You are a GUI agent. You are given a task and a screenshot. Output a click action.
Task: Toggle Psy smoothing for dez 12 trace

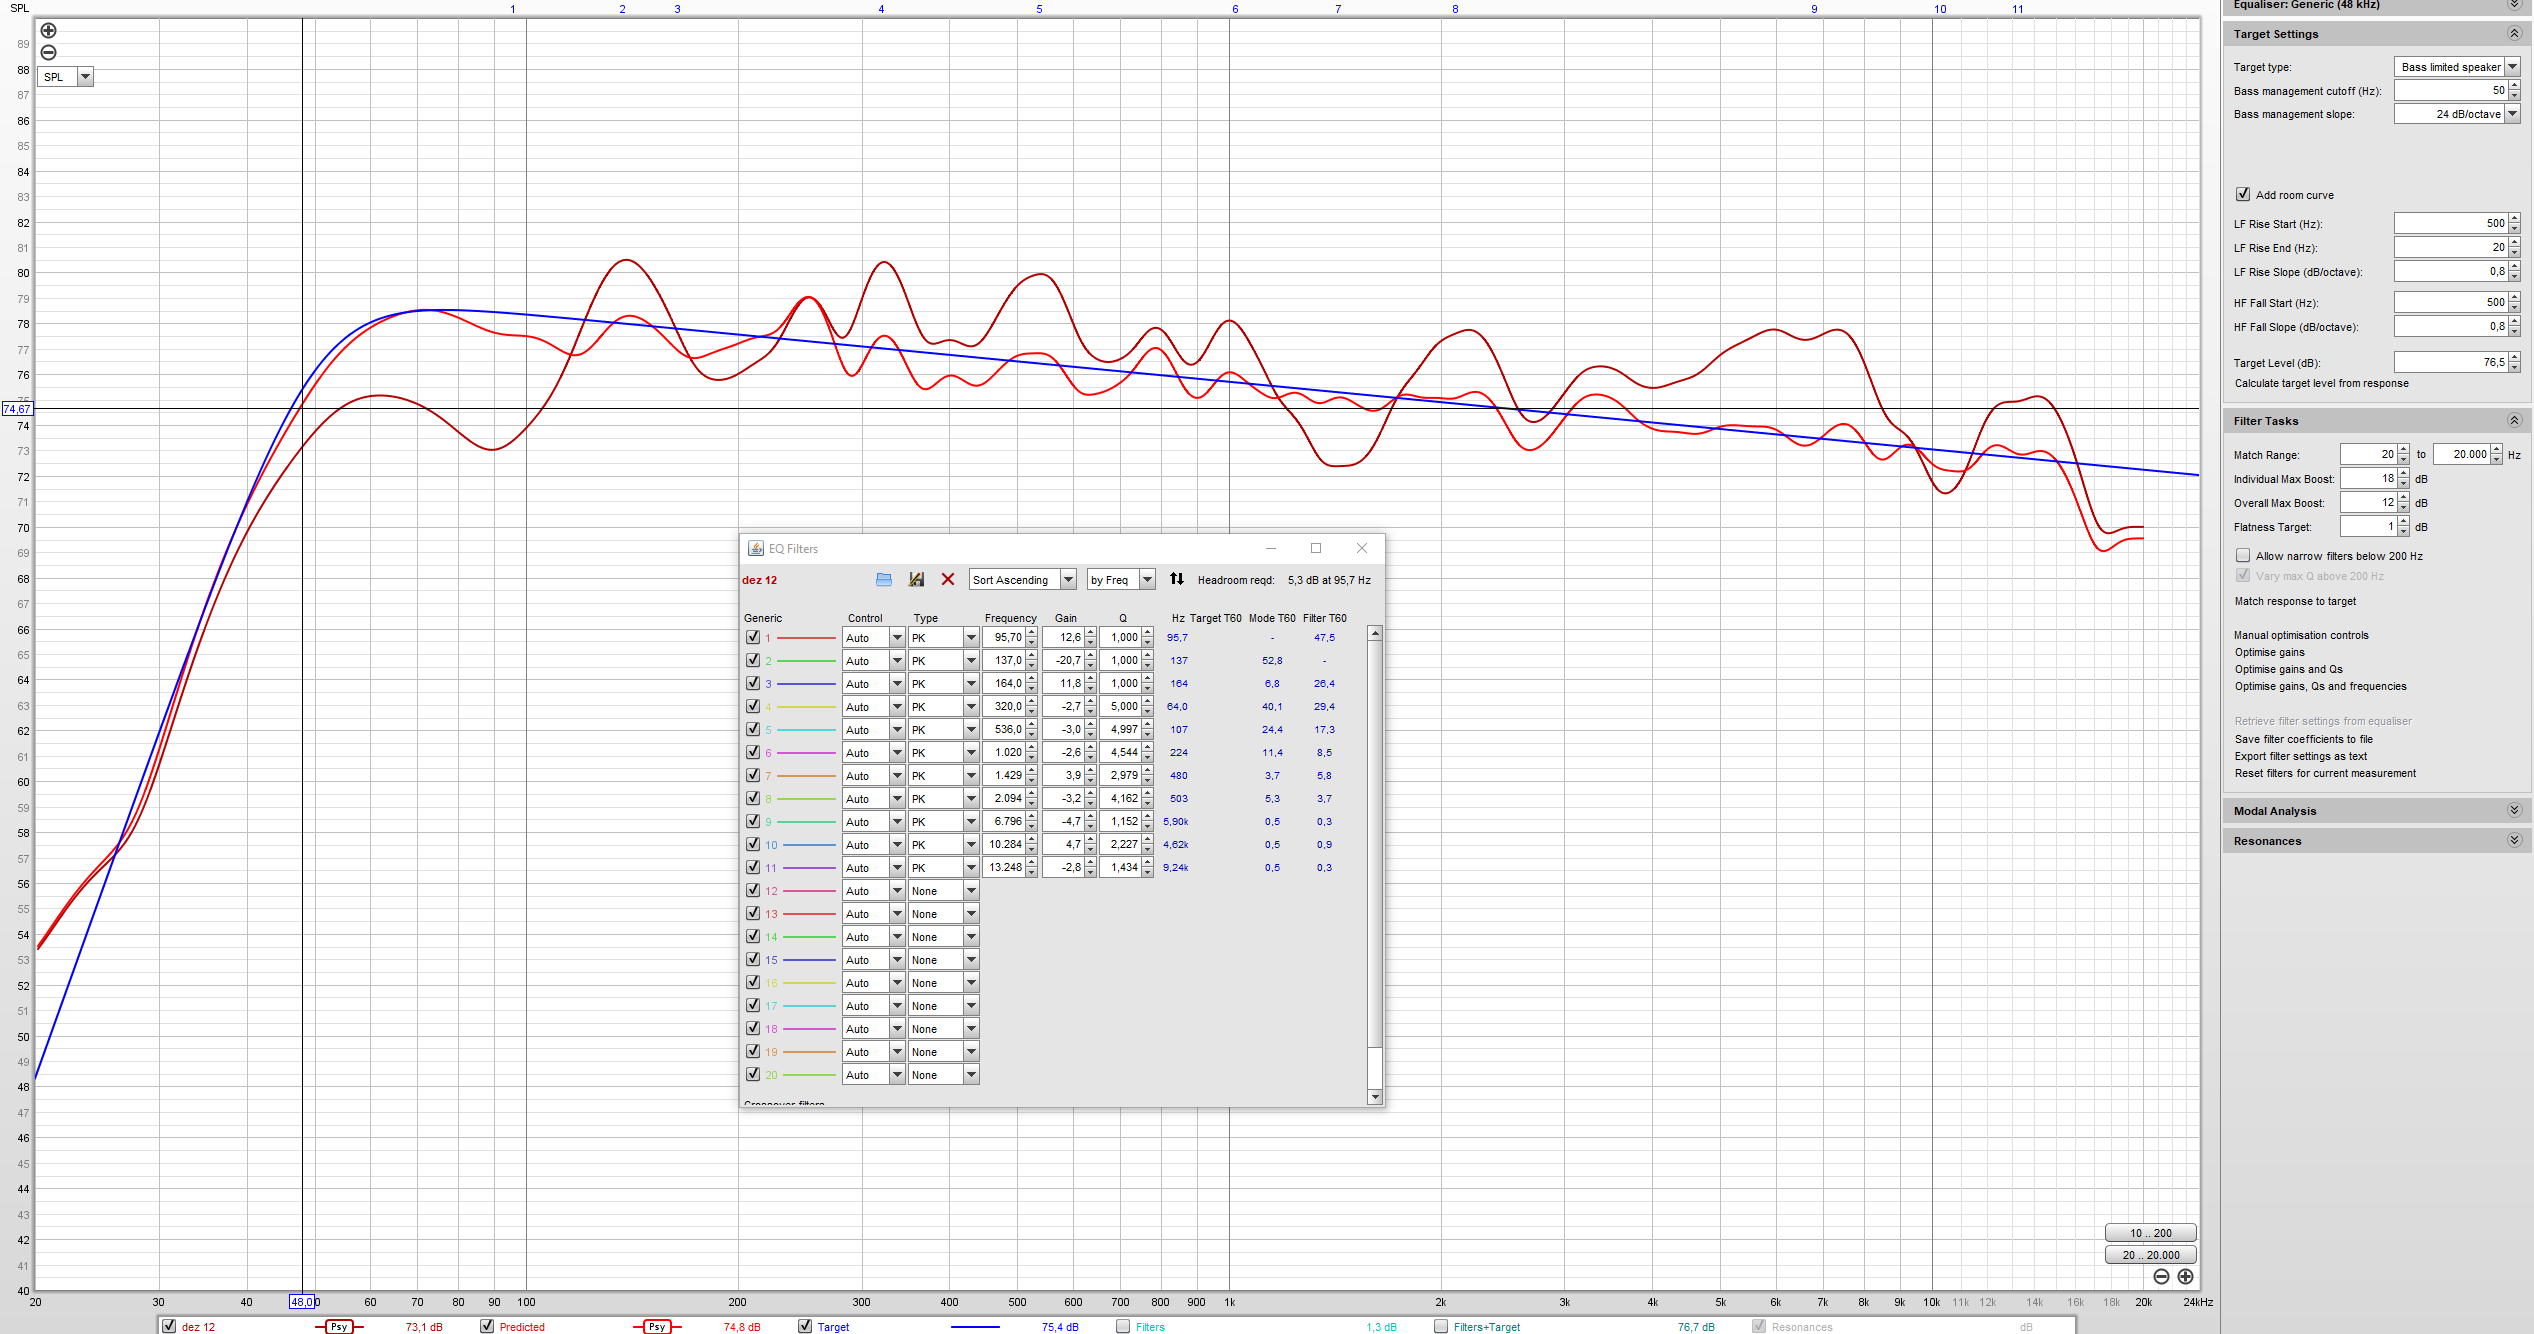339,1327
